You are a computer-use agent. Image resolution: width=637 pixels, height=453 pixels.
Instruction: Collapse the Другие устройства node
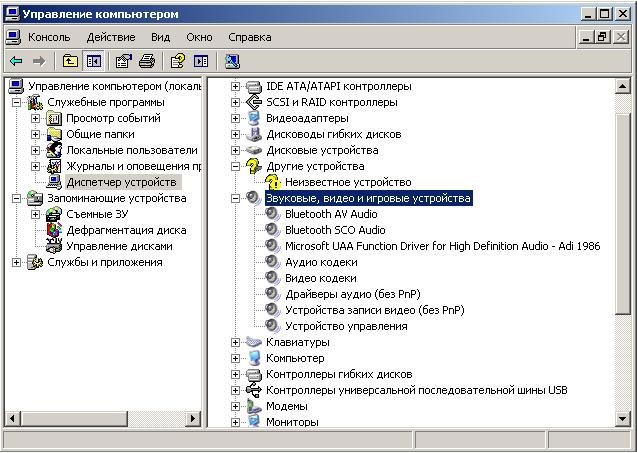[235, 166]
